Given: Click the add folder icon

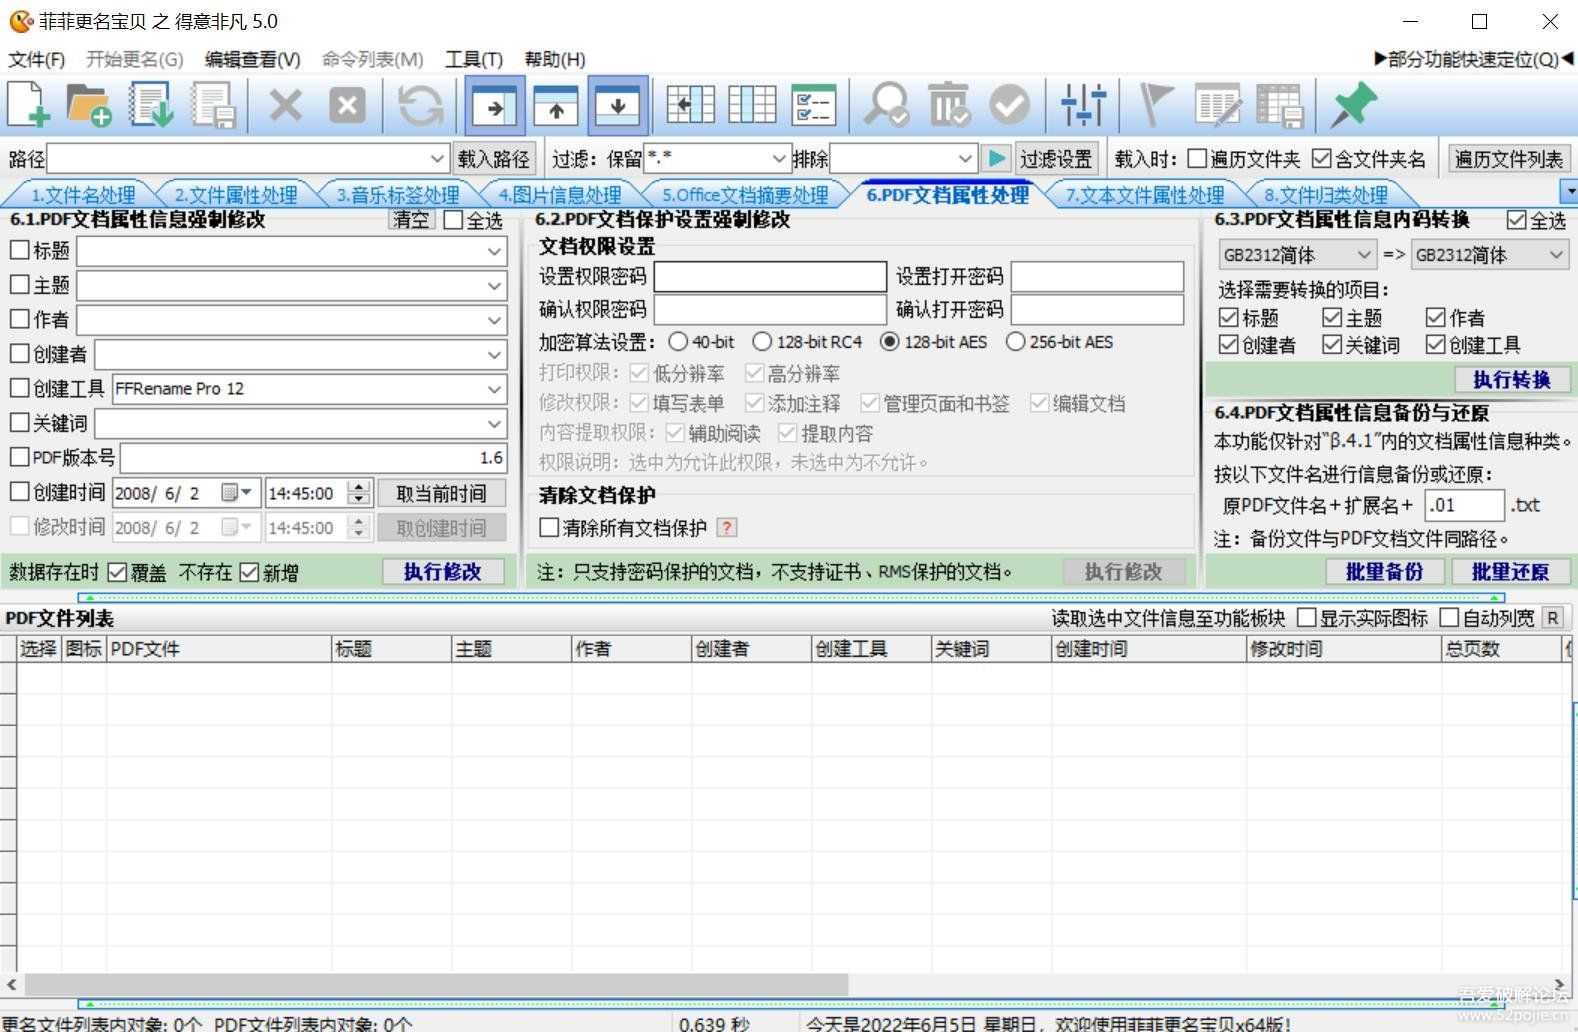Looking at the screenshot, I should pos(89,105).
